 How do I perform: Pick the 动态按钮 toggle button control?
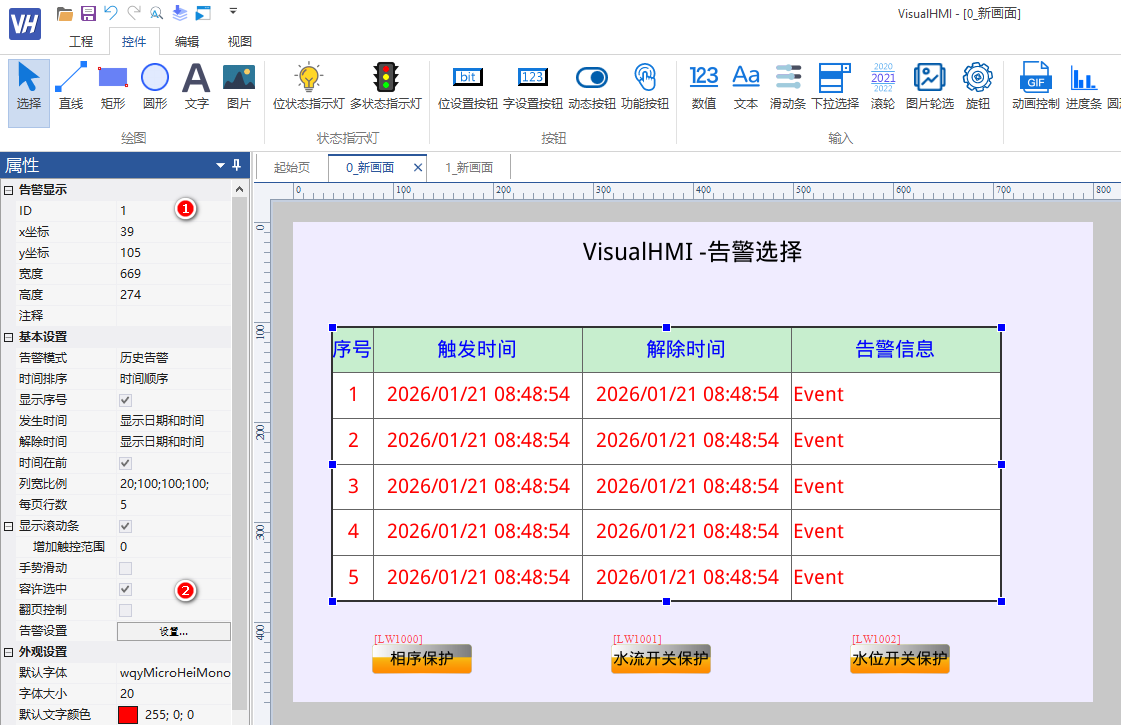point(592,86)
